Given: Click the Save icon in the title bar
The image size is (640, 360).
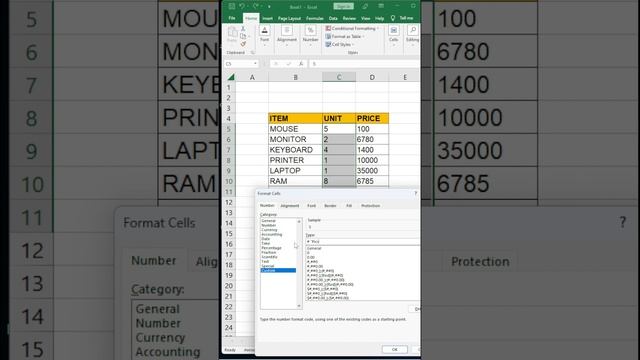Looking at the screenshot, I should click(x=232, y=7).
